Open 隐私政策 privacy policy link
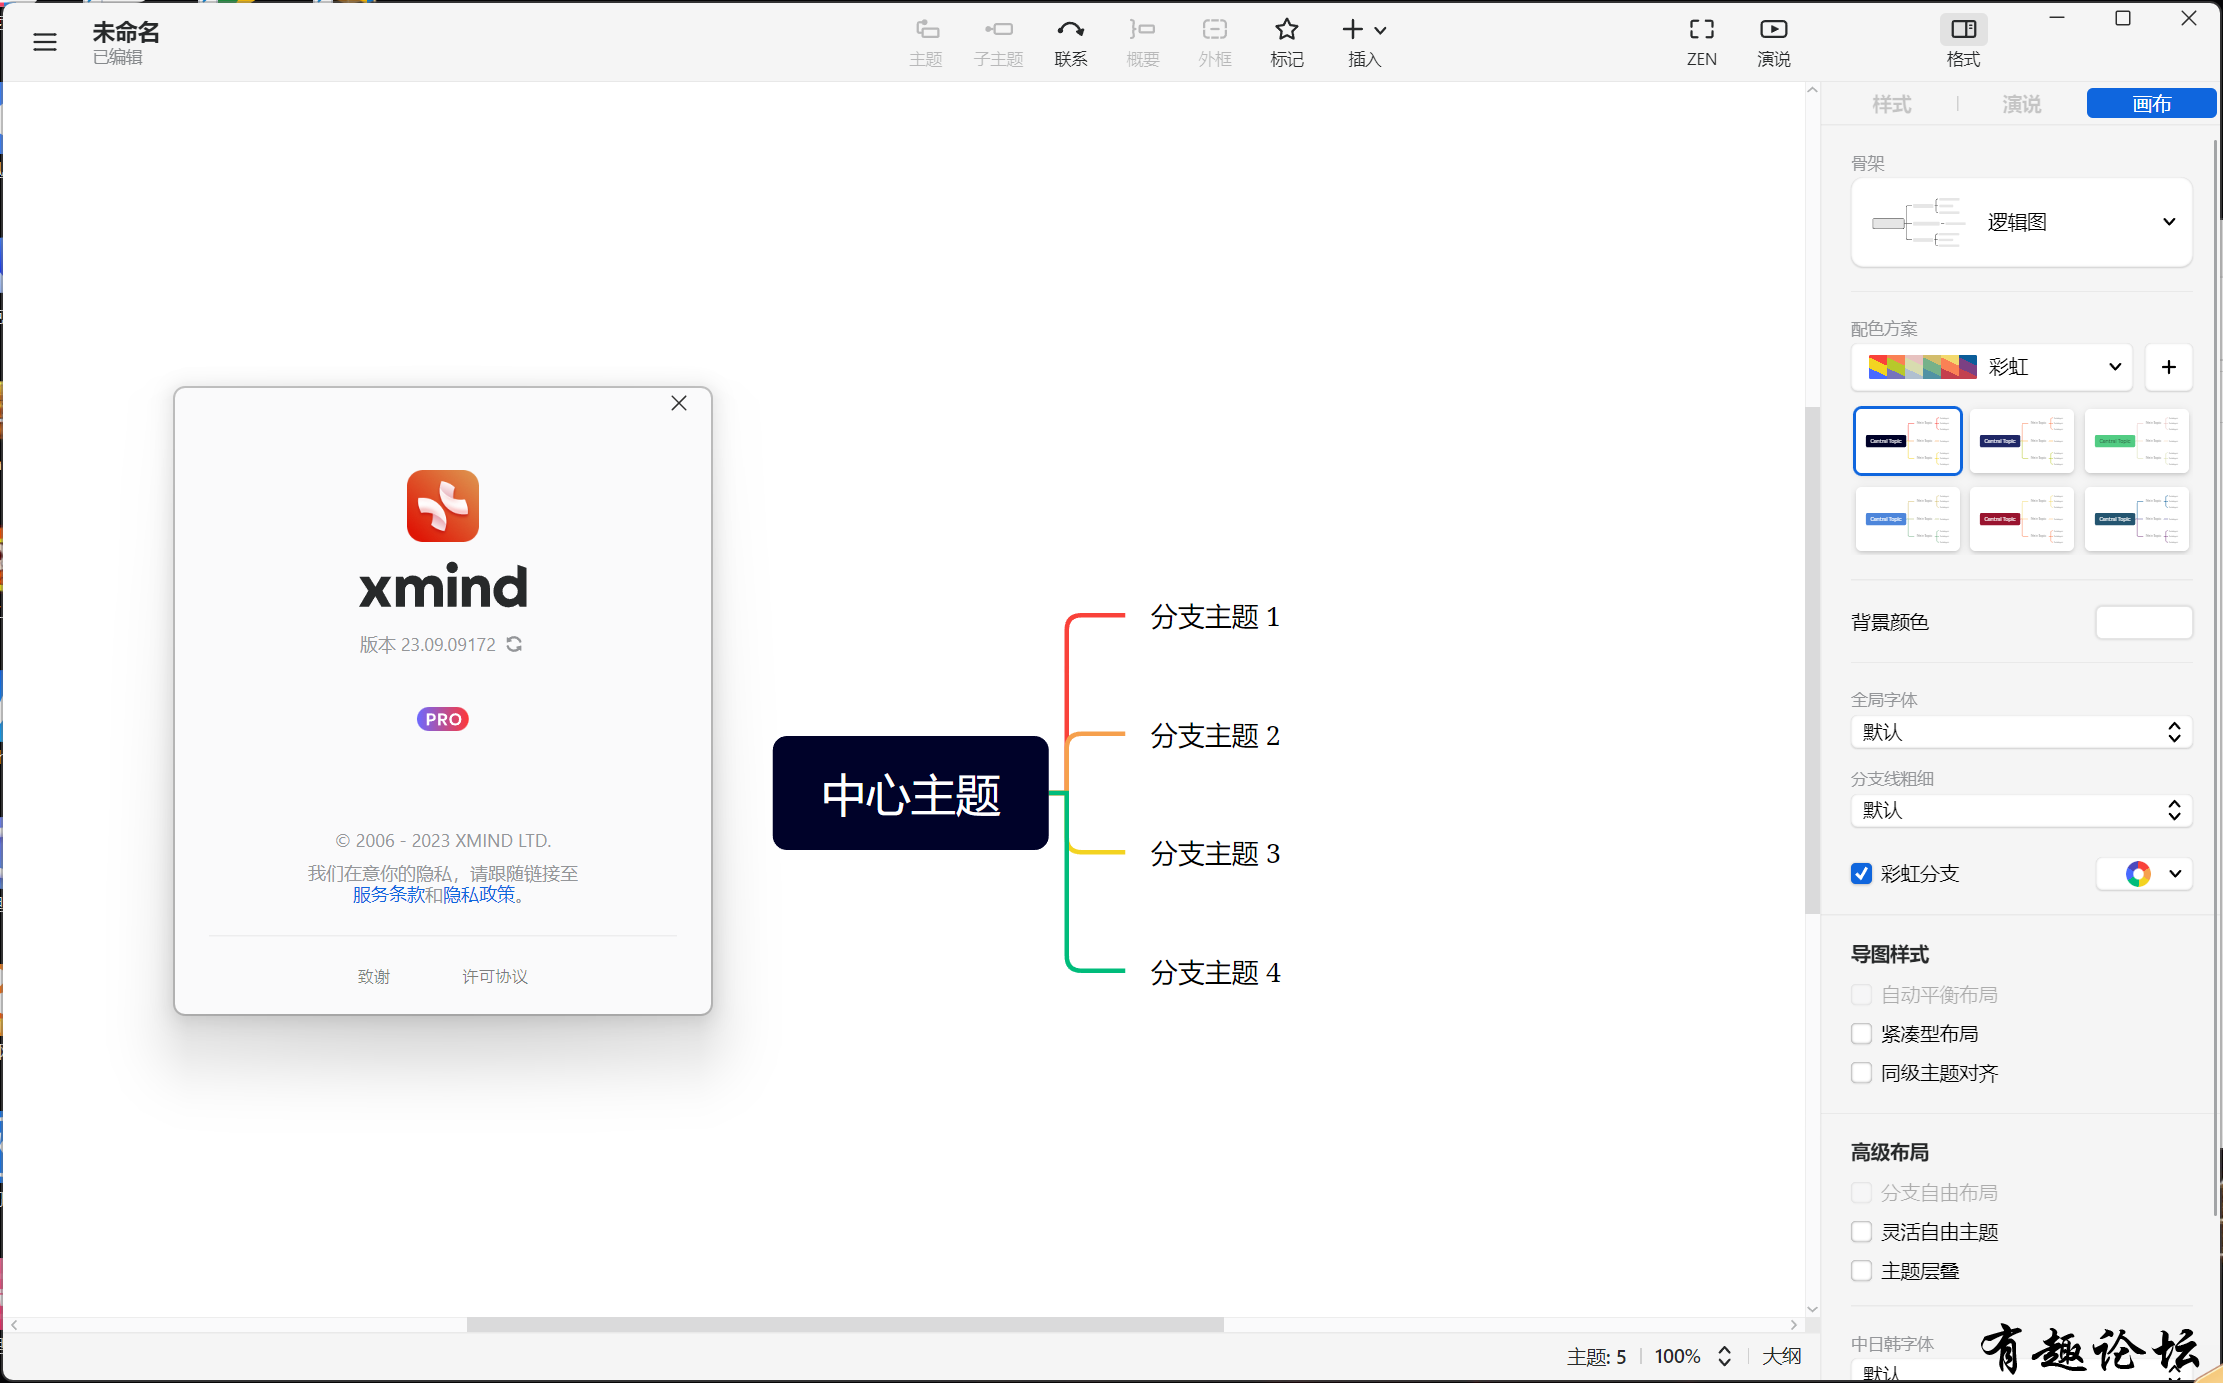This screenshot has height=1383, width=2223. click(x=479, y=894)
